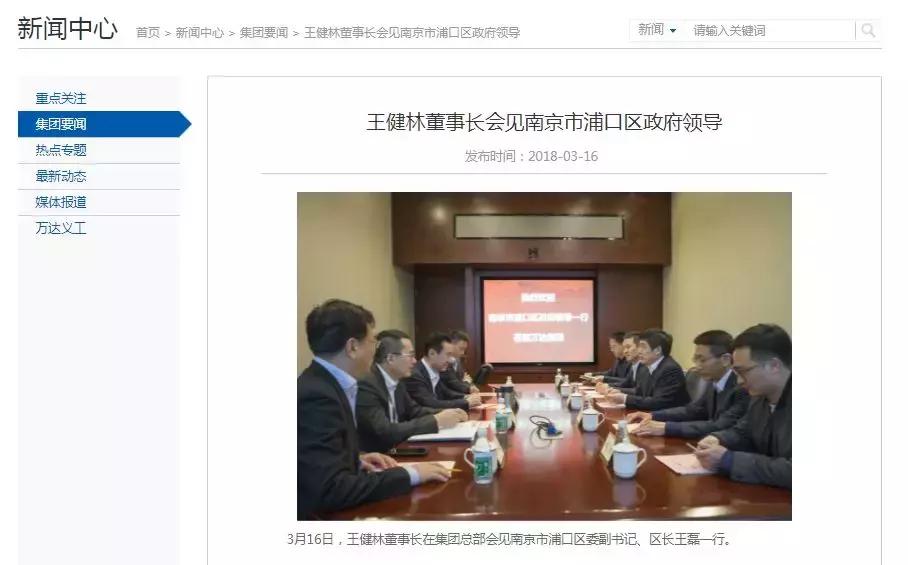
Task: Select 媒体报道 in the left menu
Action: 61,202
